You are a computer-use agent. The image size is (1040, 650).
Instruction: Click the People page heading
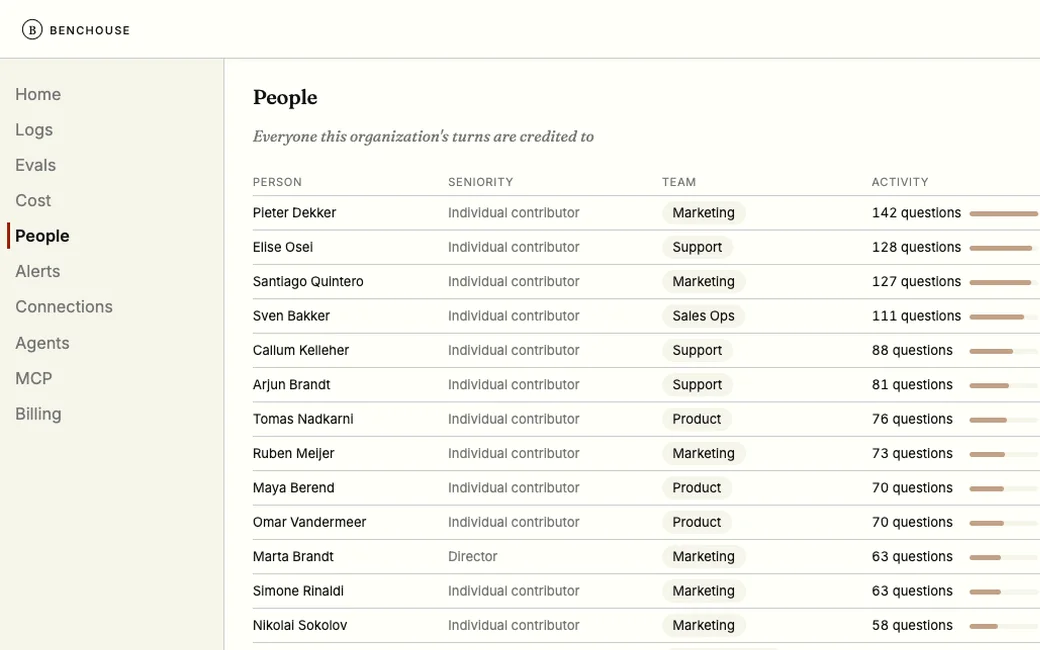(x=285, y=98)
